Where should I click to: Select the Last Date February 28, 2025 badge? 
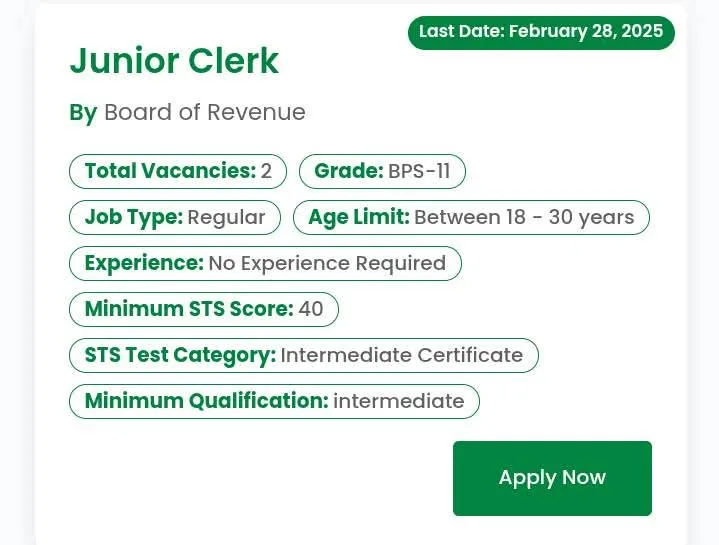click(x=541, y=32)
